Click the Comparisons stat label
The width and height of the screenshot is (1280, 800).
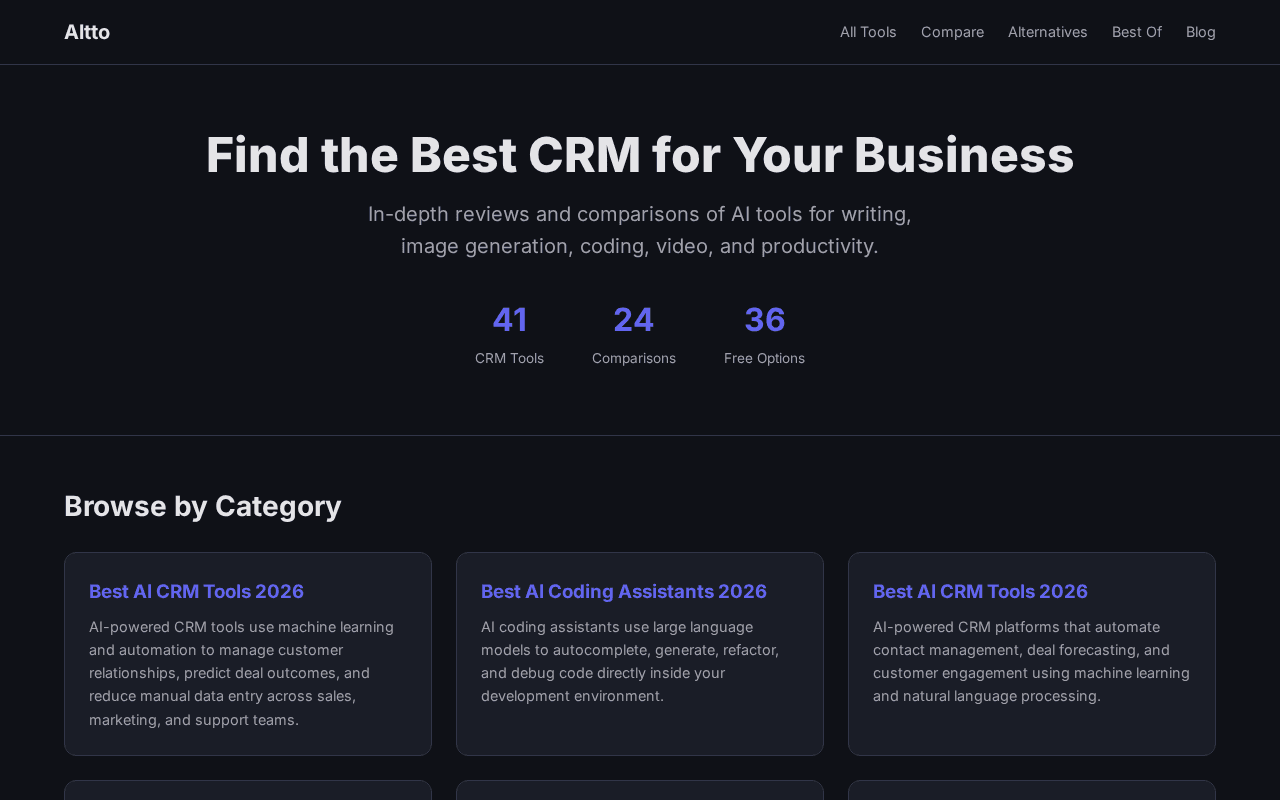(634, 358)
